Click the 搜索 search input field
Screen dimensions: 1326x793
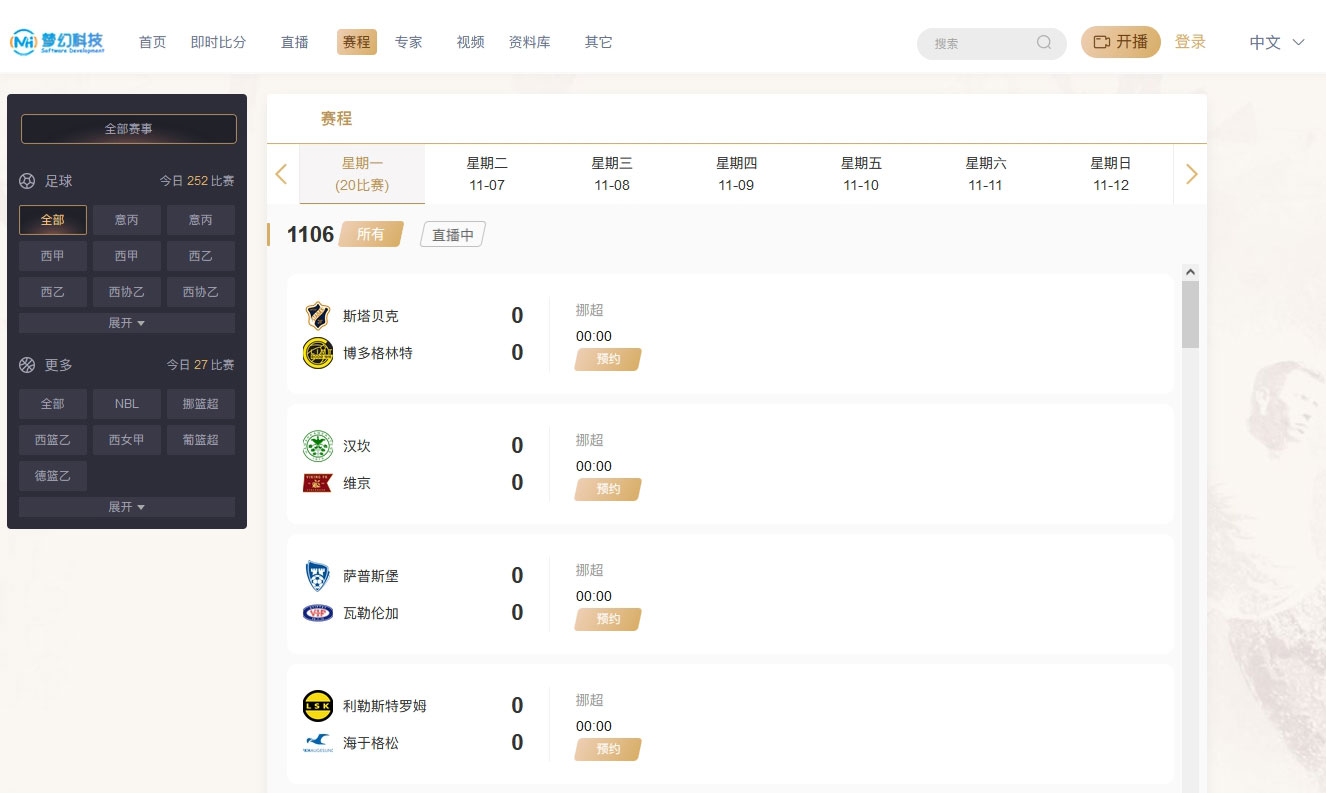click(x=991, y=43)
